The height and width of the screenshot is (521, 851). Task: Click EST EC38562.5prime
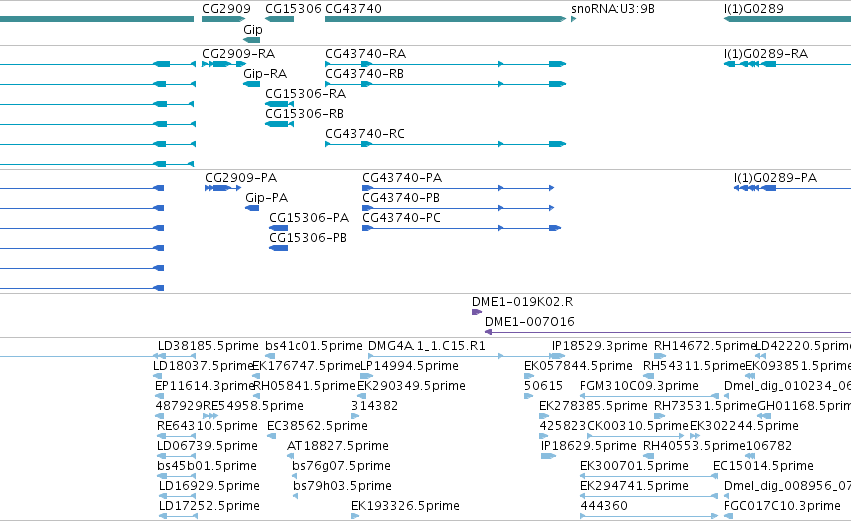[317, 427]
